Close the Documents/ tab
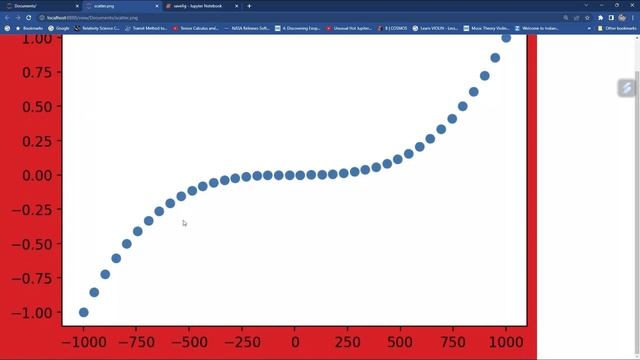This screenshot has width=640, height=360. [78, 6]
